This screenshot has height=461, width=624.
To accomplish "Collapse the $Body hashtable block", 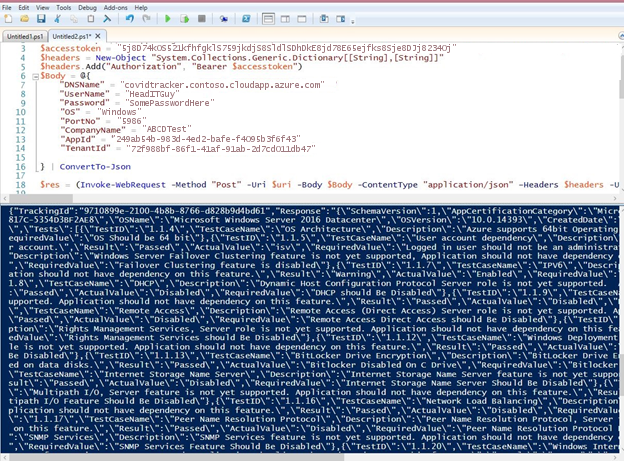I will pos(35,76).
